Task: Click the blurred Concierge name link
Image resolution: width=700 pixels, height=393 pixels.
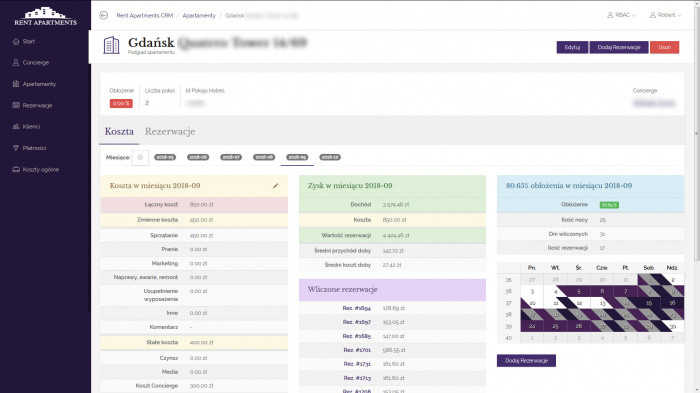Action: (654, 103)
